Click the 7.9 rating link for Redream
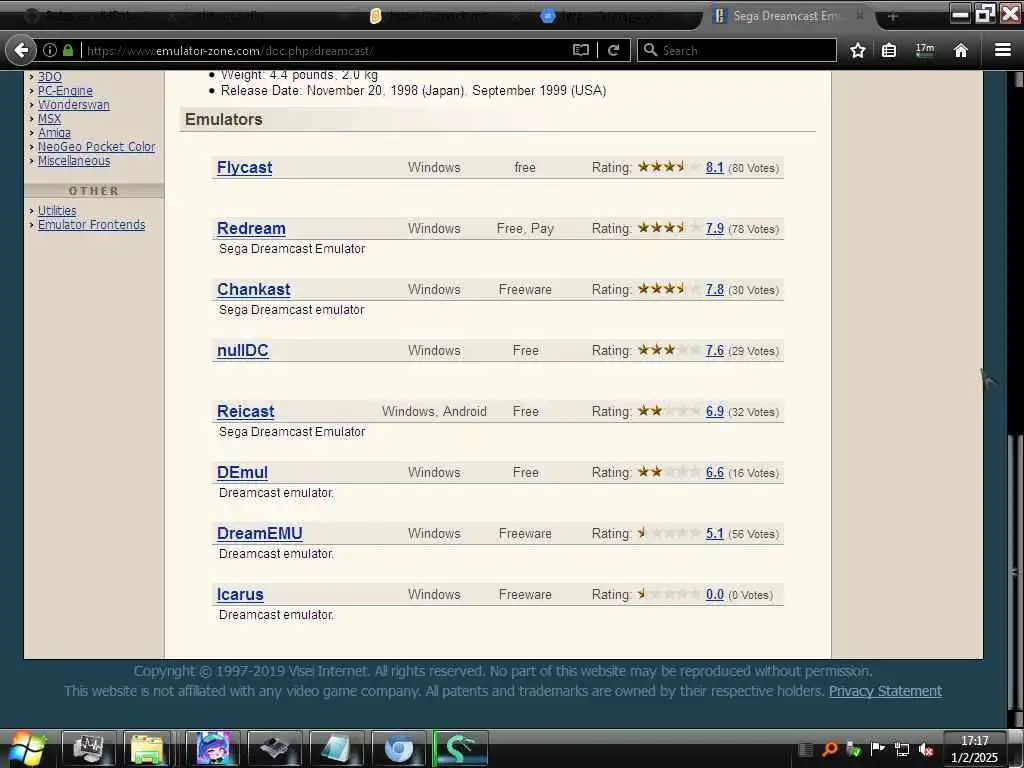 click(x=714, y=229)
